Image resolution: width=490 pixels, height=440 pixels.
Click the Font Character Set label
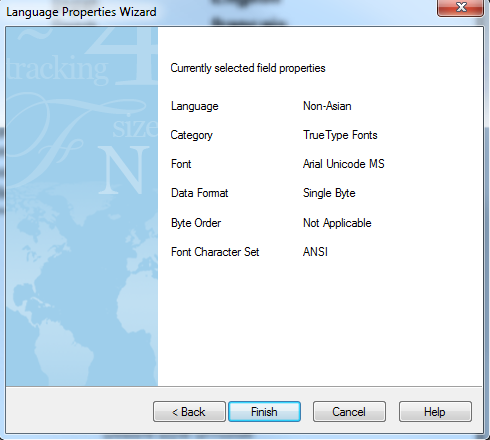(215, 252)
